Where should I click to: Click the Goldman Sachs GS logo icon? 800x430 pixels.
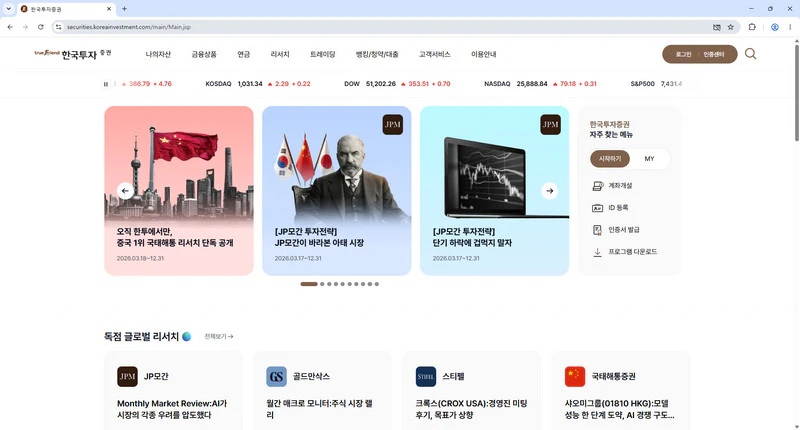coord(276,376)
